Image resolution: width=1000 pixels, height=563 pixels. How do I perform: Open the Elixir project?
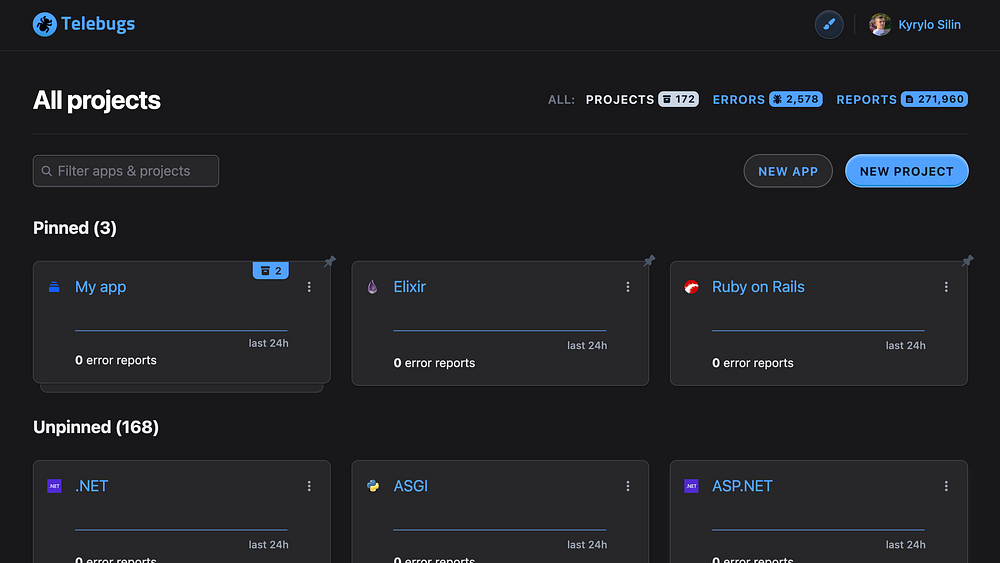pos(409,287)
